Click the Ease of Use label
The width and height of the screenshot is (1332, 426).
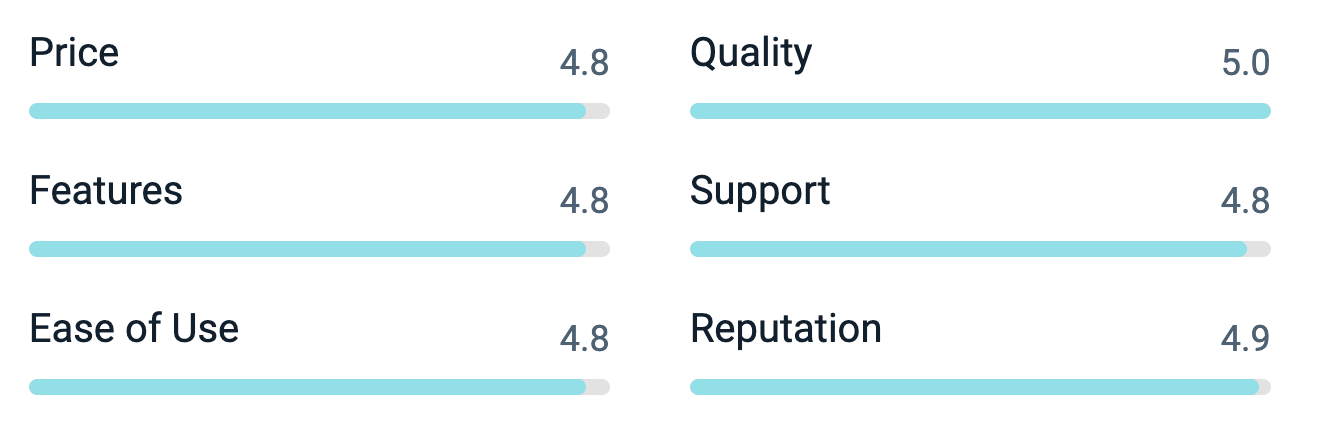[134, 328]
